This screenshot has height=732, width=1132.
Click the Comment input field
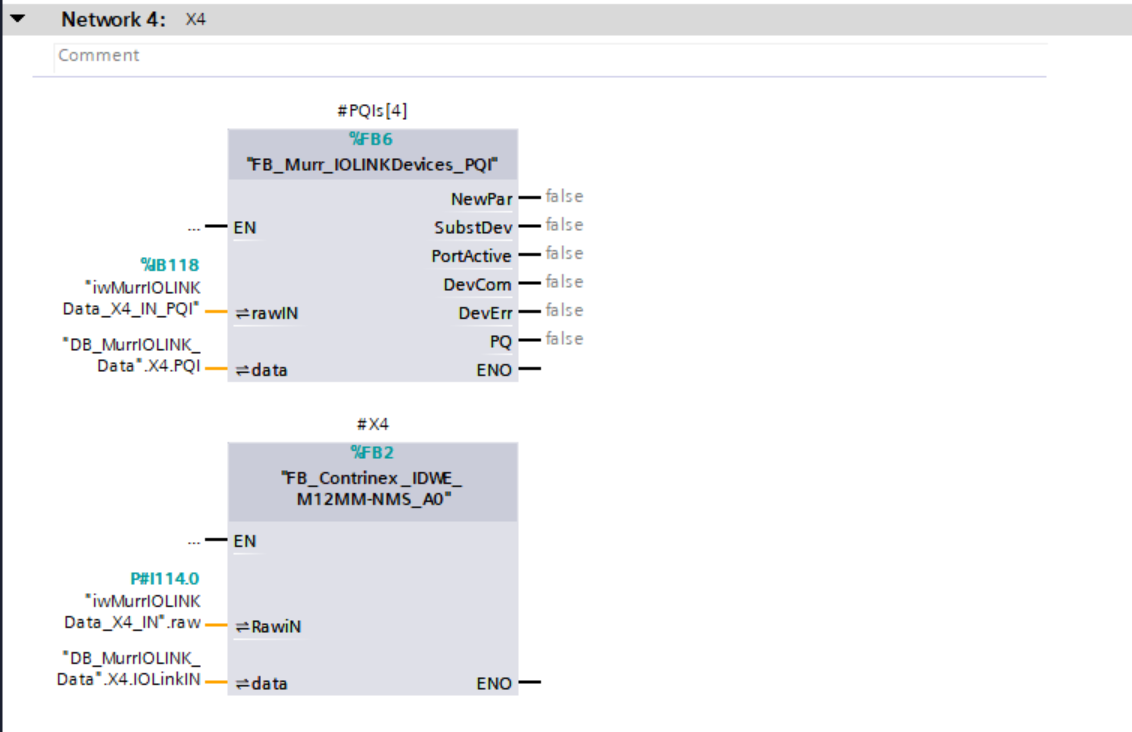coord(550,56)
